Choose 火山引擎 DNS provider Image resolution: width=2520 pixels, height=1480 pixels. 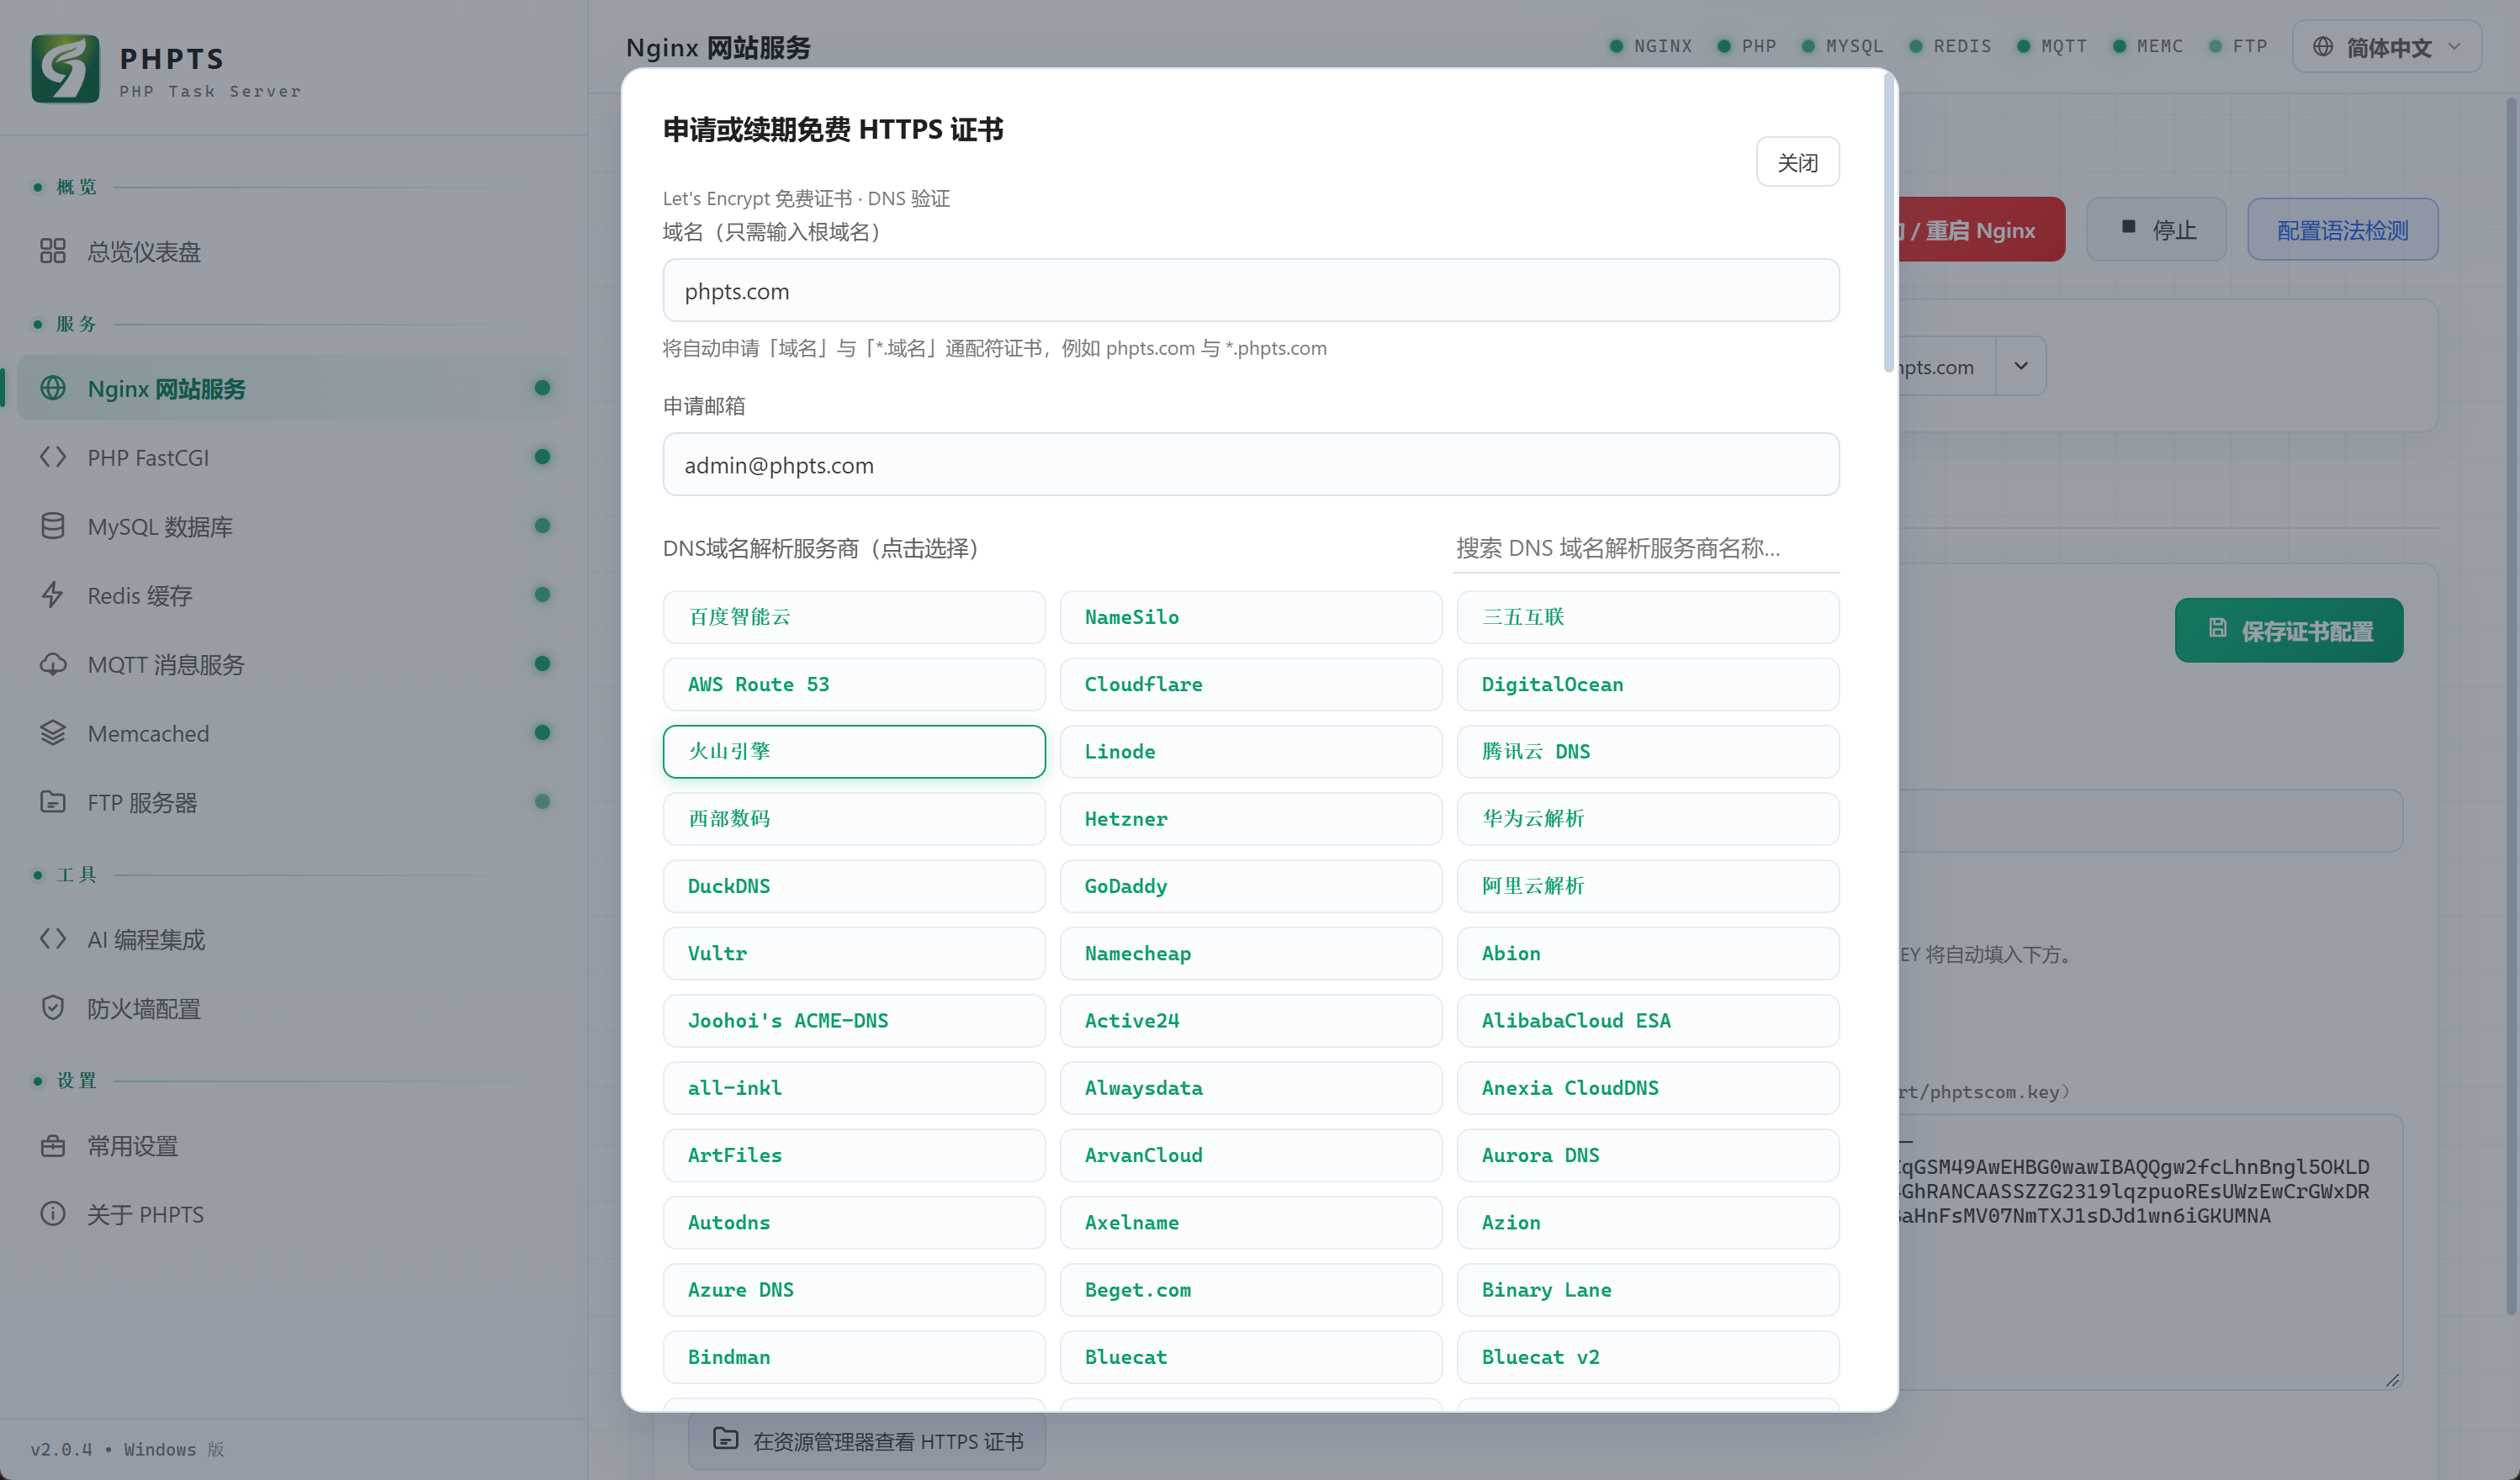854,751
